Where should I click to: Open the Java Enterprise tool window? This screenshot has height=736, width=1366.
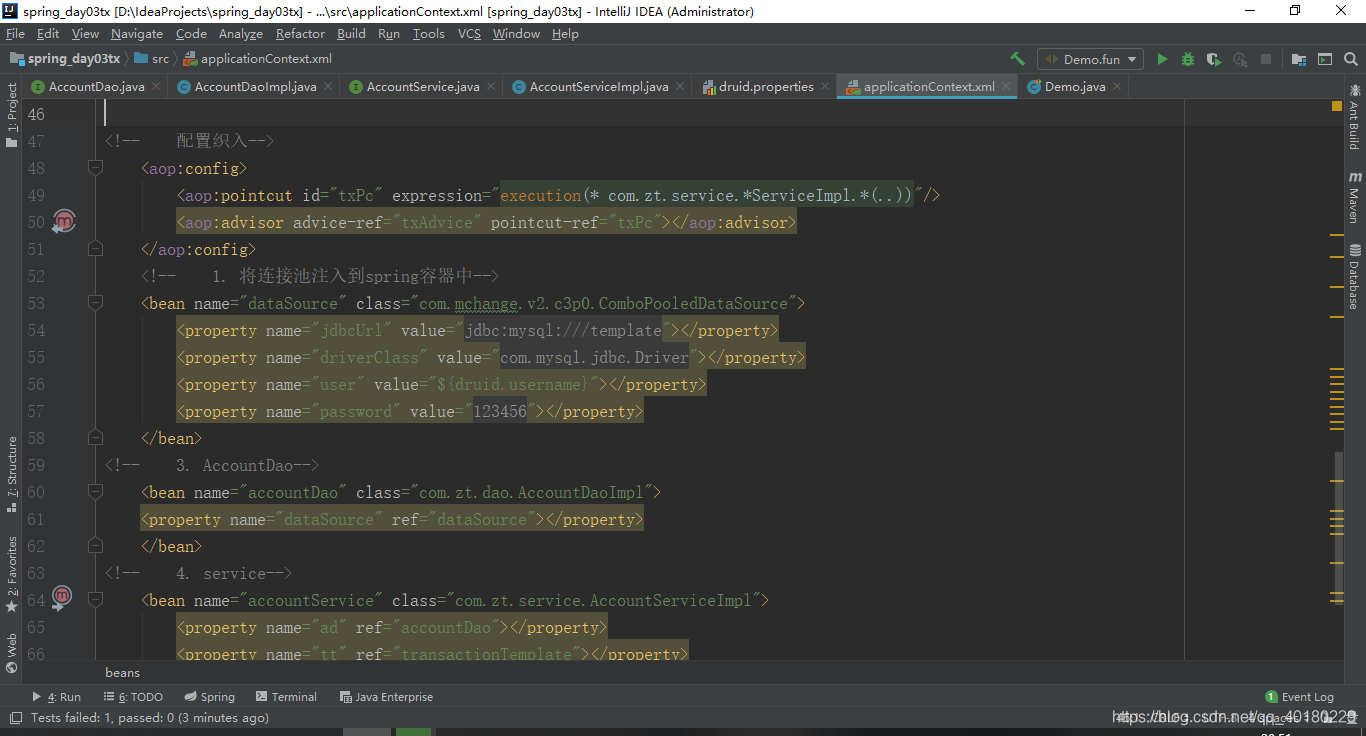(386, 697)
